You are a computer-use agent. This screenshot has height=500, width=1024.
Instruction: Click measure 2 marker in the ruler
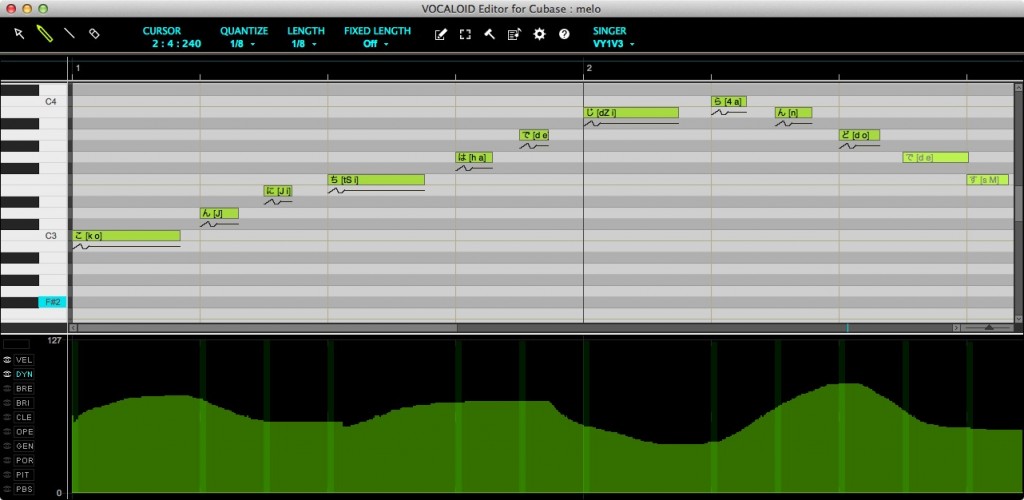click(x=589, y=68)
